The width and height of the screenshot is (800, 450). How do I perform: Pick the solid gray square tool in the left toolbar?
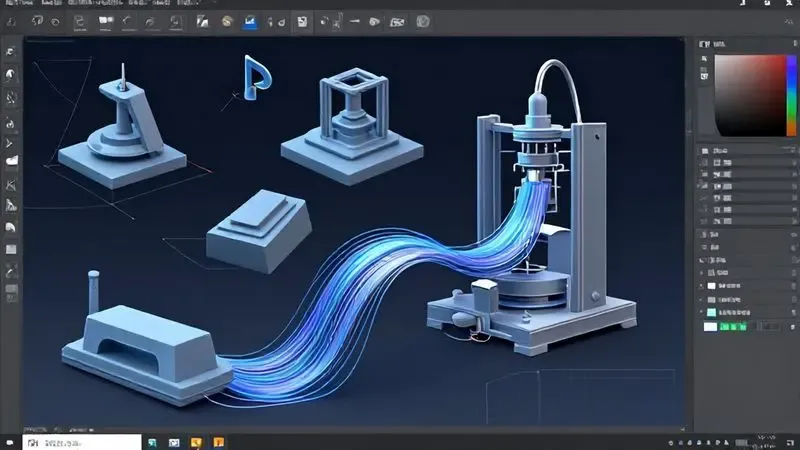[x=11, y=249]
